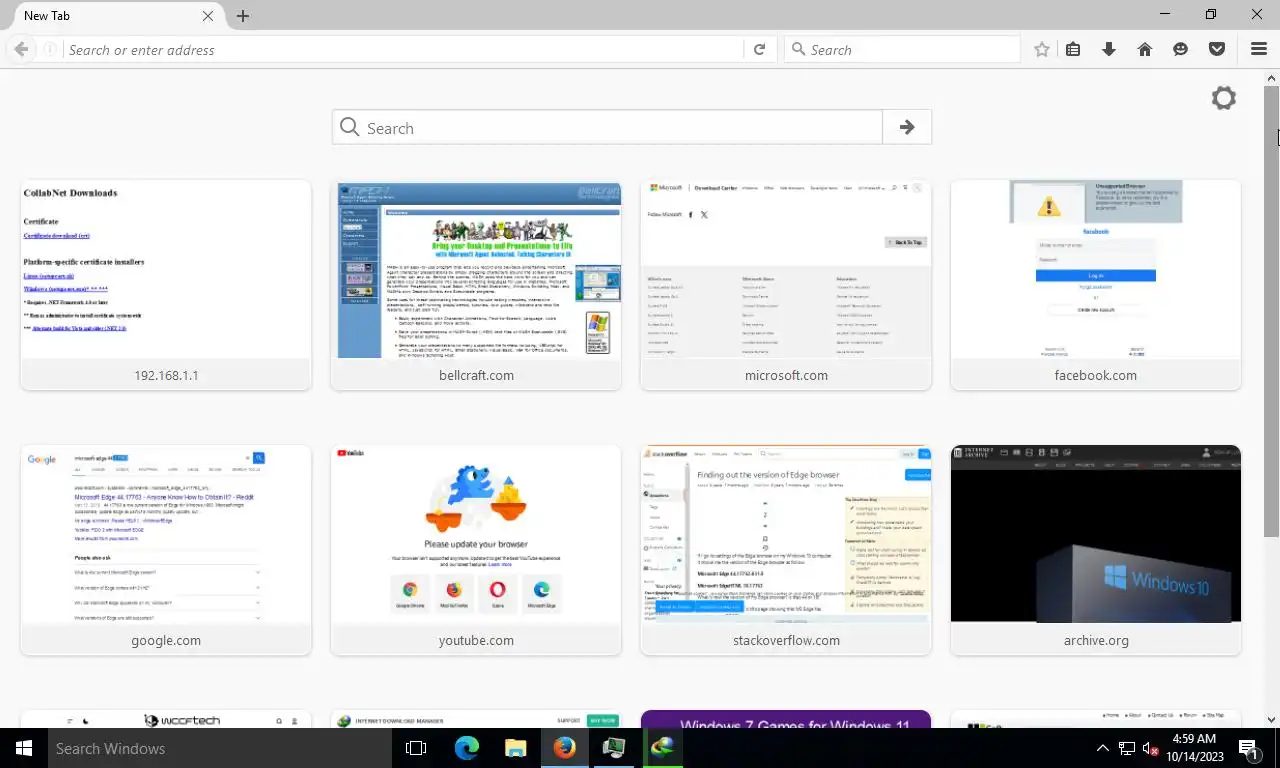
Task: Open the 192.168.1.1 tile
Action: tap(166, 285)
